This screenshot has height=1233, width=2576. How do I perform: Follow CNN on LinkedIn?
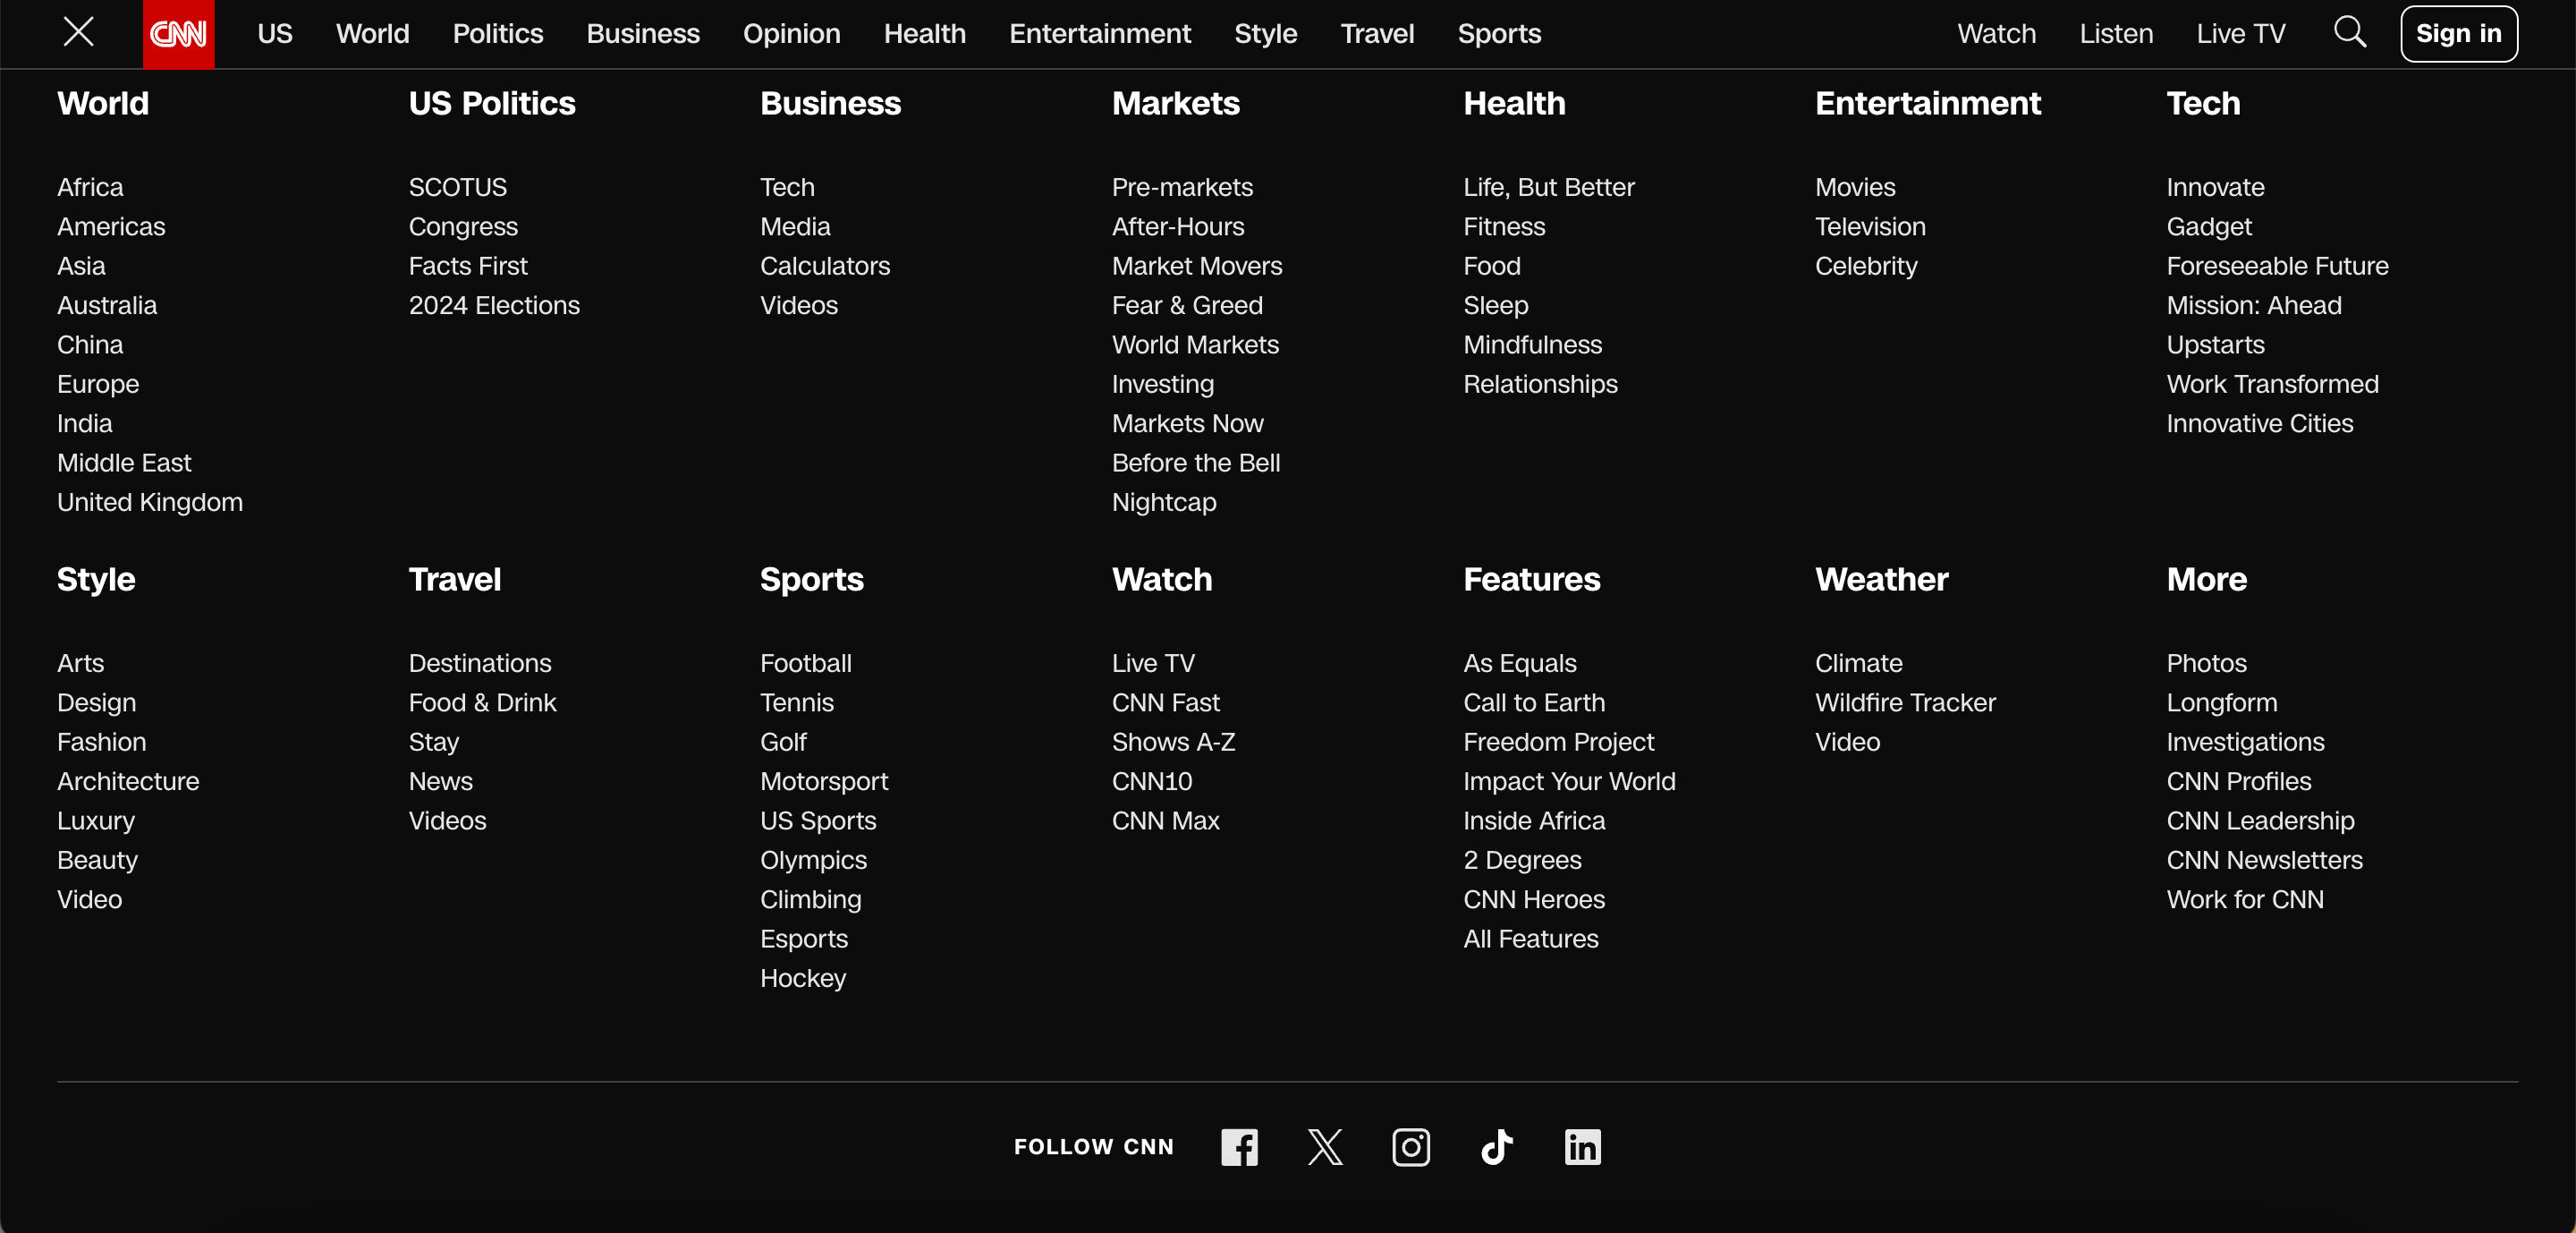1582,1147
